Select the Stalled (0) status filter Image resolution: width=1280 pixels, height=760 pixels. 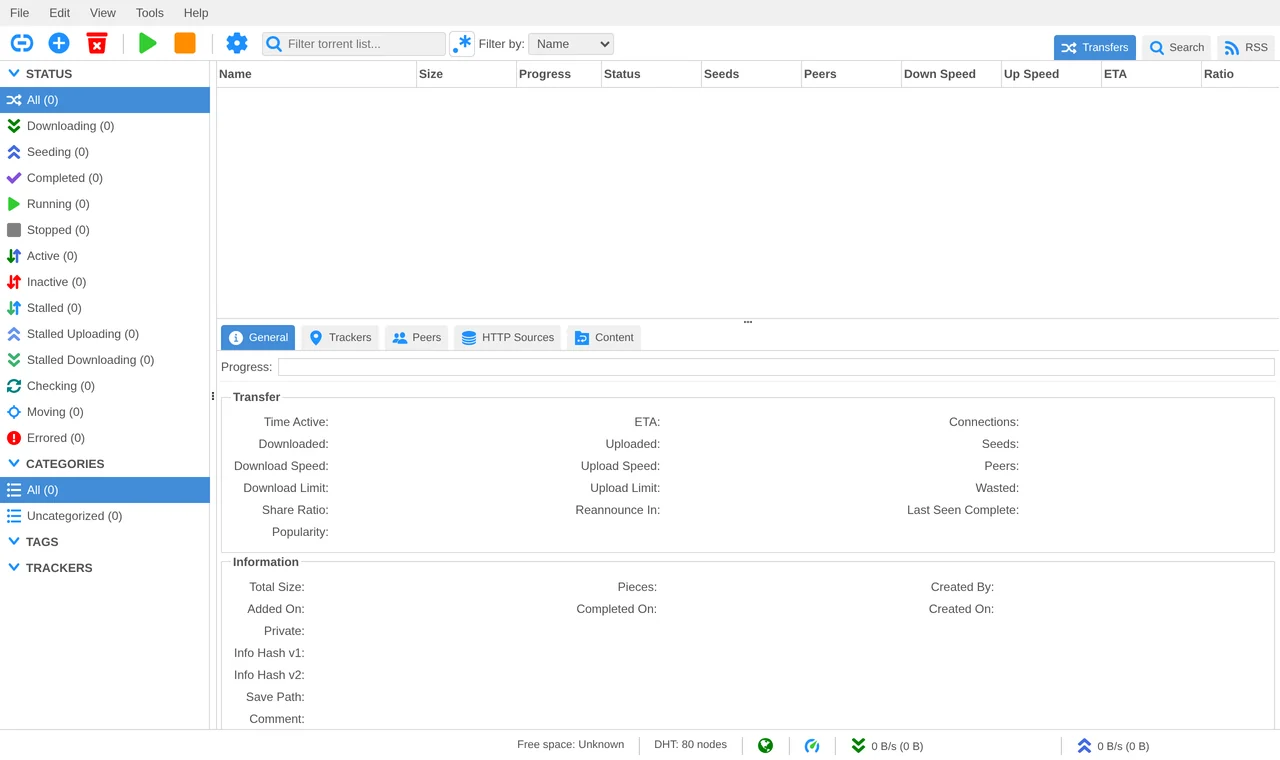105,308
